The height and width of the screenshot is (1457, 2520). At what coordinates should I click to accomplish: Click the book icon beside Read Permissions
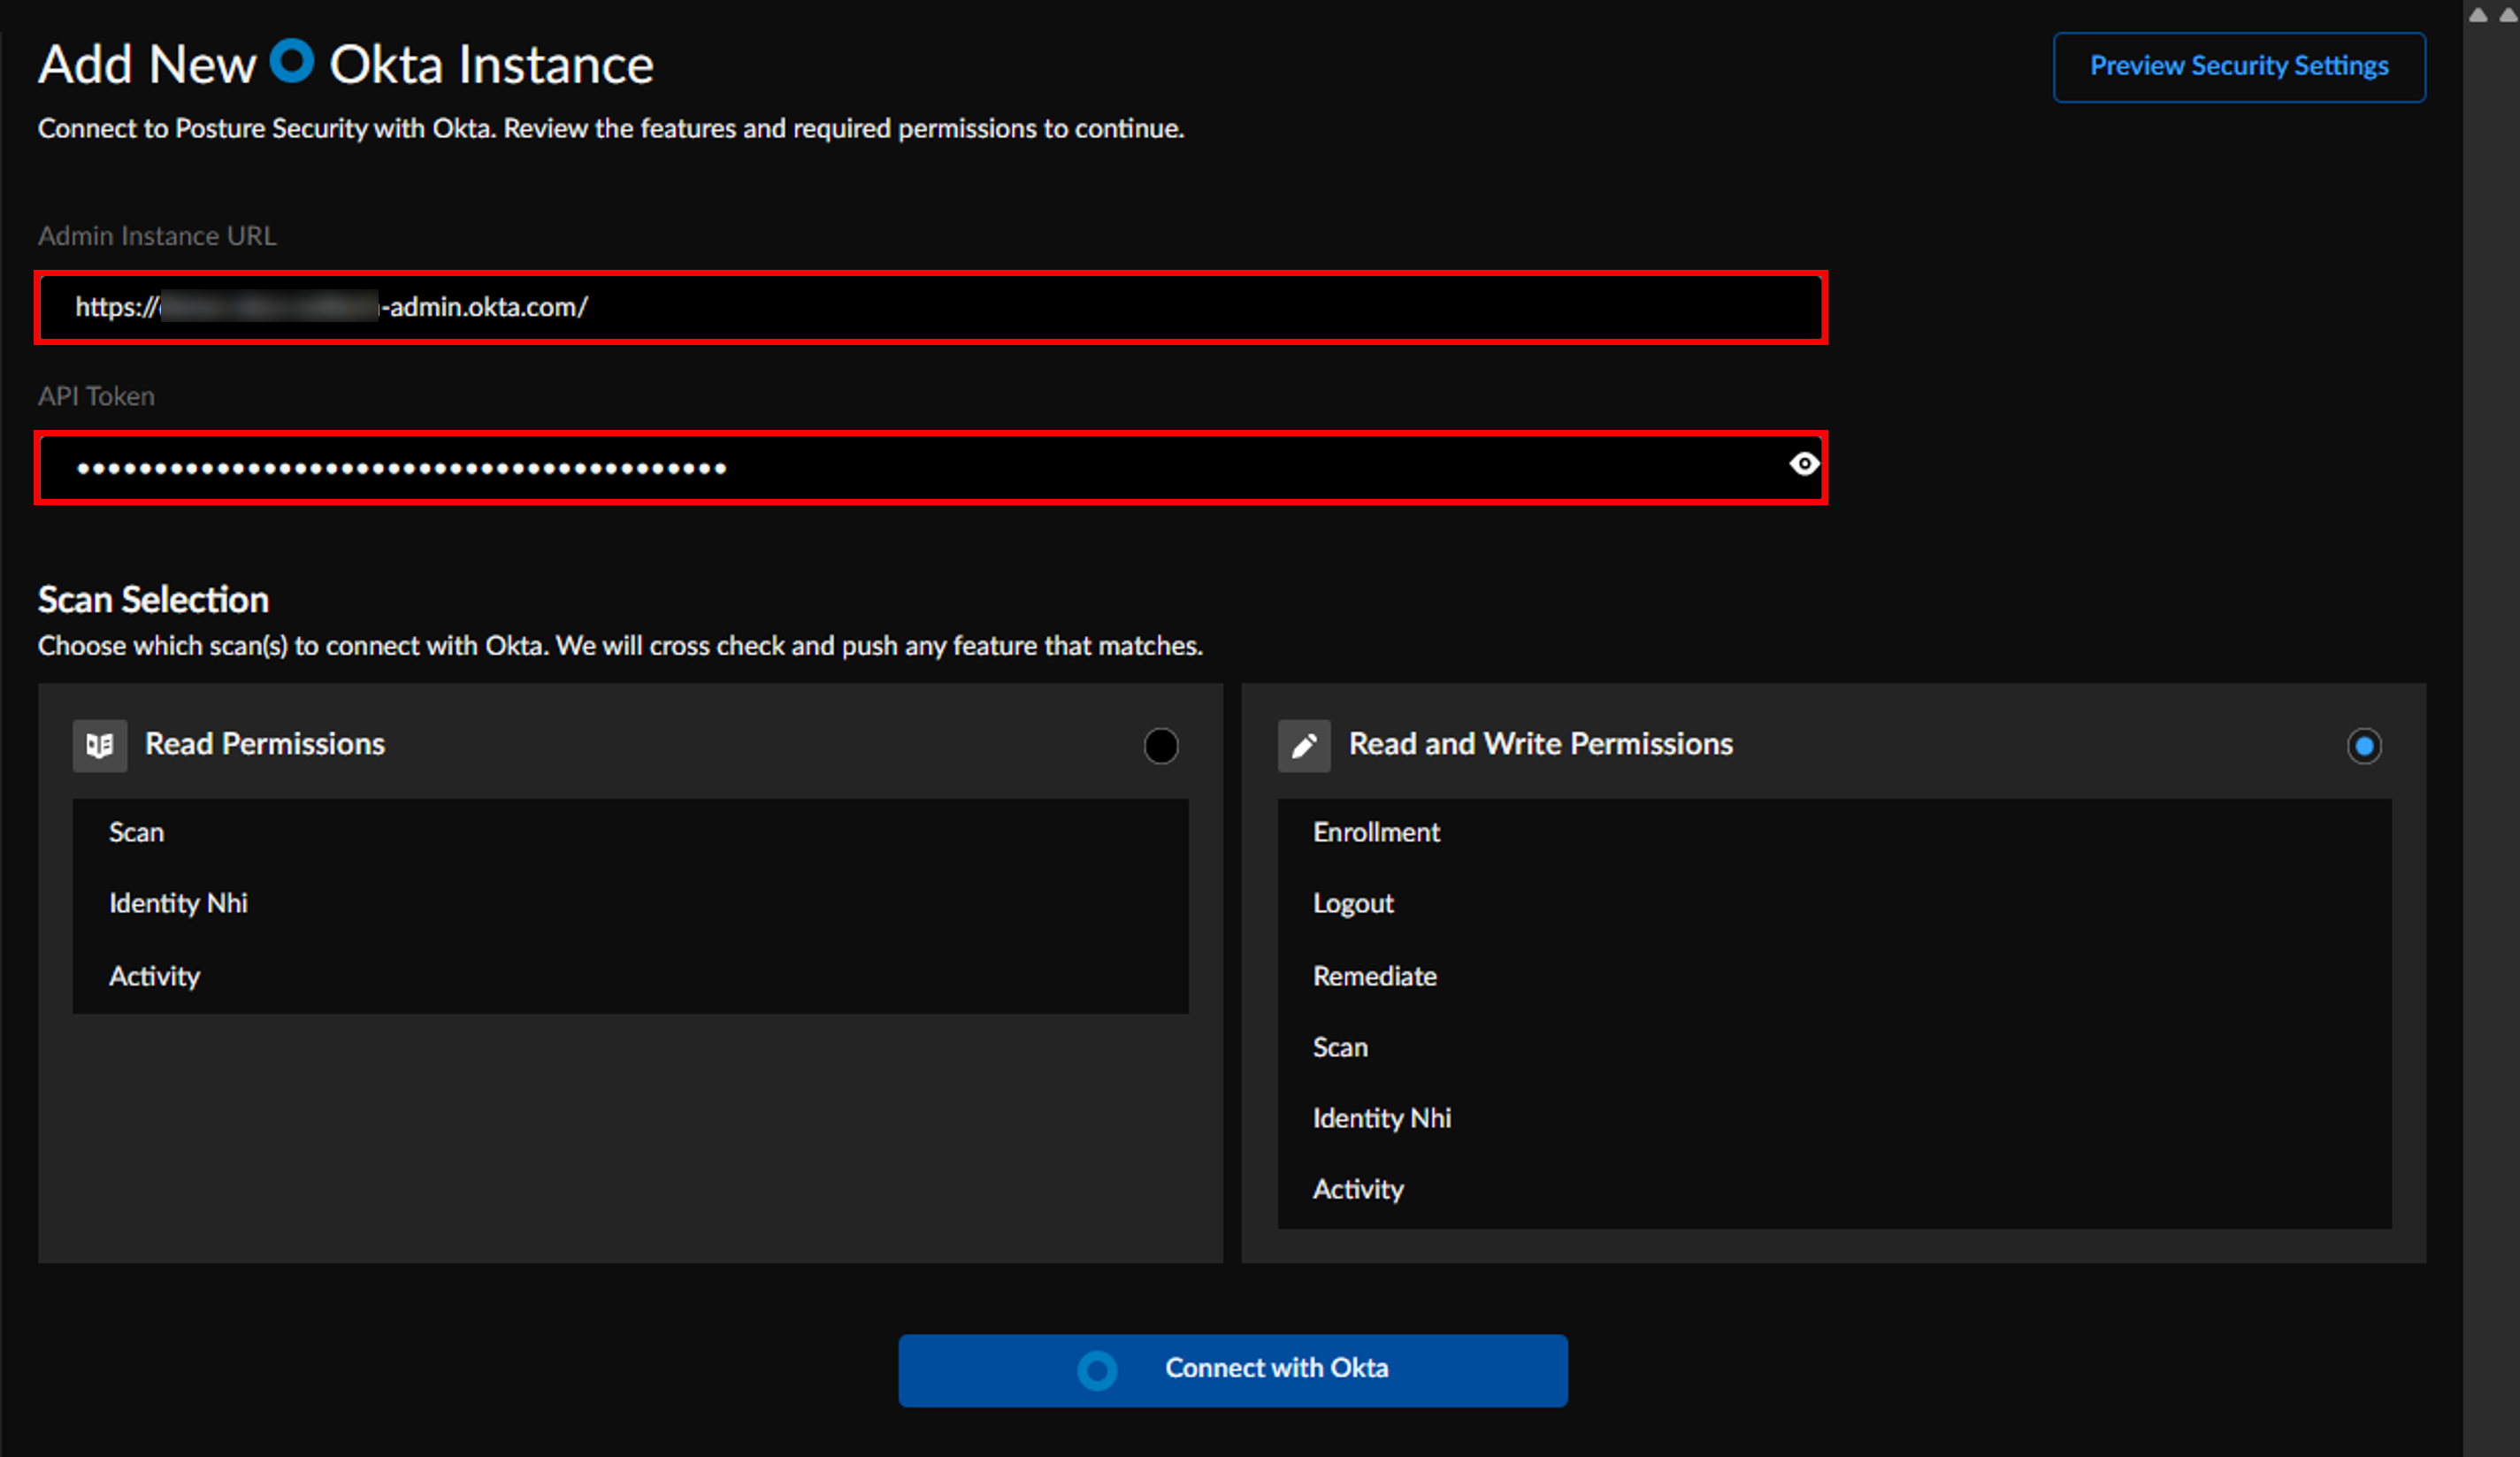100,746
